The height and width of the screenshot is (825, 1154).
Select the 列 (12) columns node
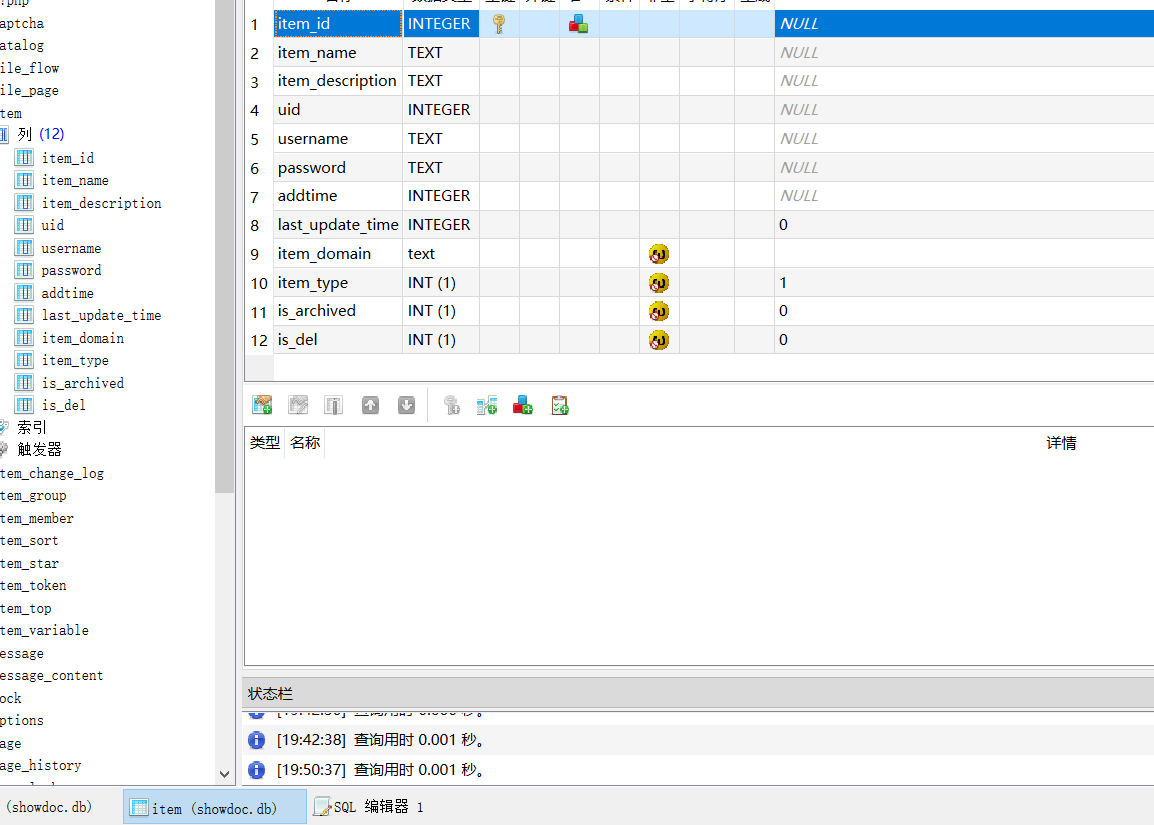point(40,134)
